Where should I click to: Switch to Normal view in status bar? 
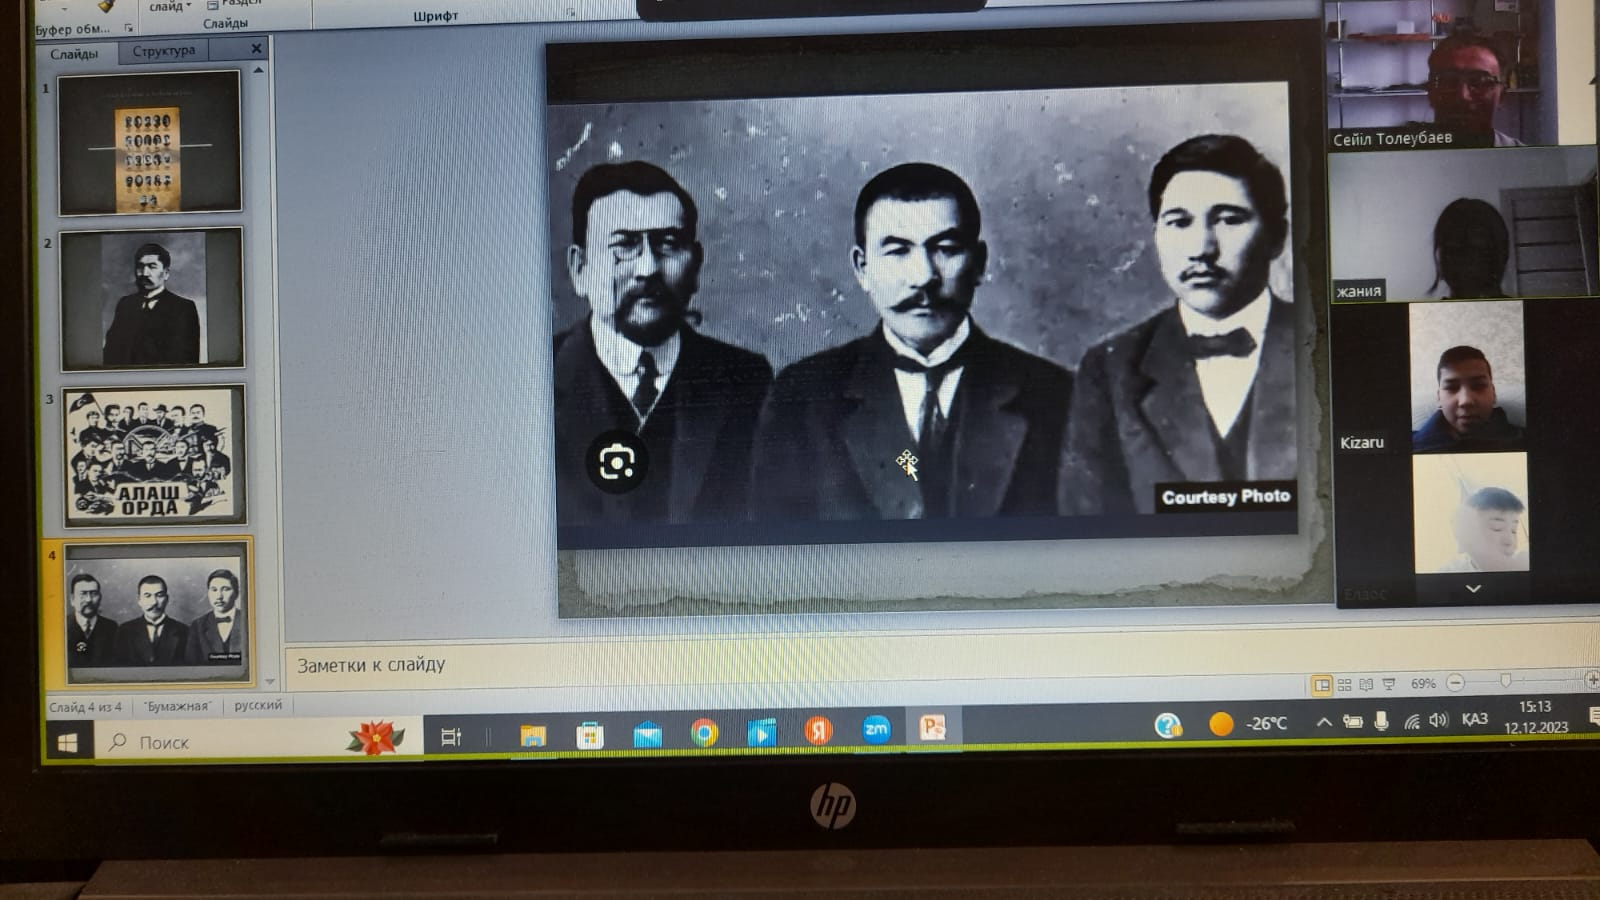pyautogui.click(x=1322, y=685)
